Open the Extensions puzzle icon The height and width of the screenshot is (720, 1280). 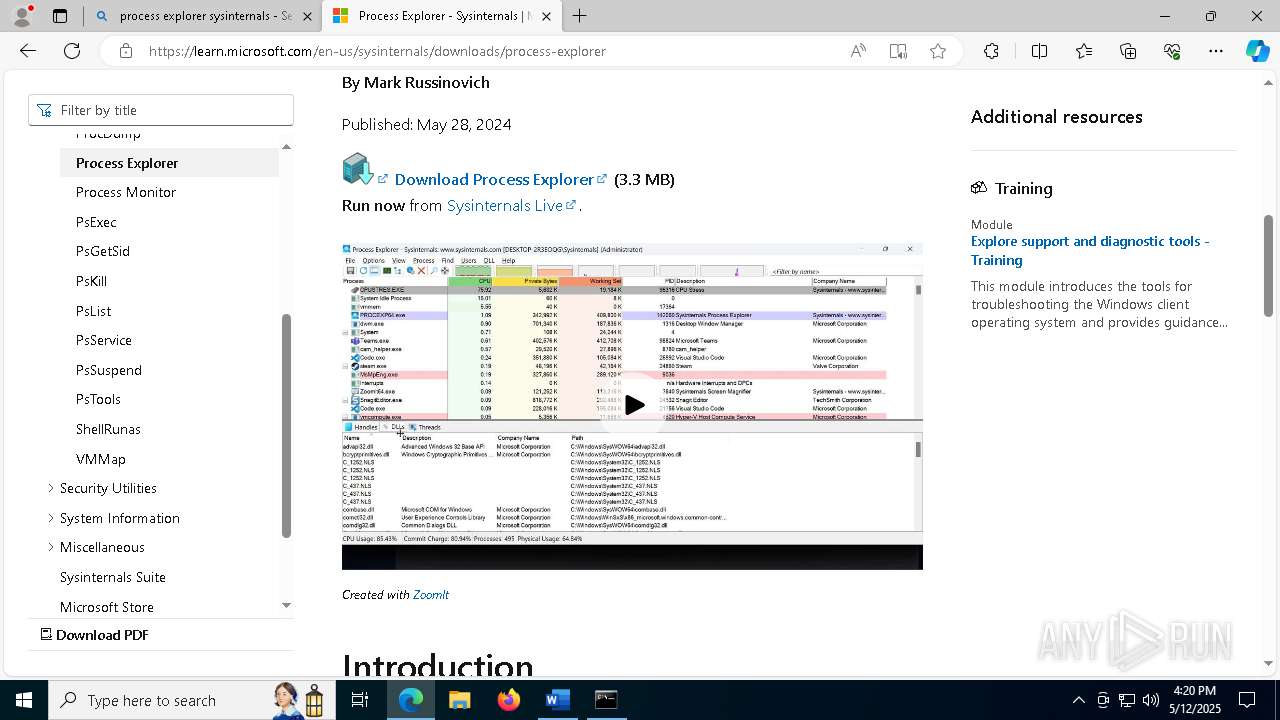pos(991,51)
